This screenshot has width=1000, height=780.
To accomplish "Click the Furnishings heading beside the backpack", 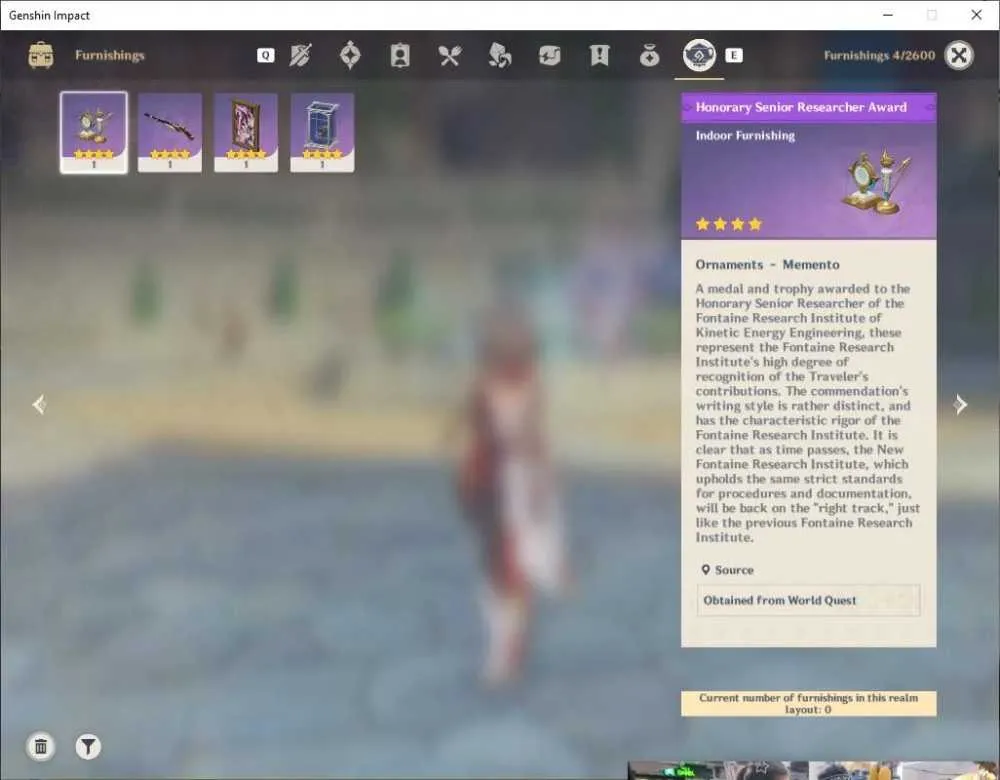I will (x=110, y=55).
